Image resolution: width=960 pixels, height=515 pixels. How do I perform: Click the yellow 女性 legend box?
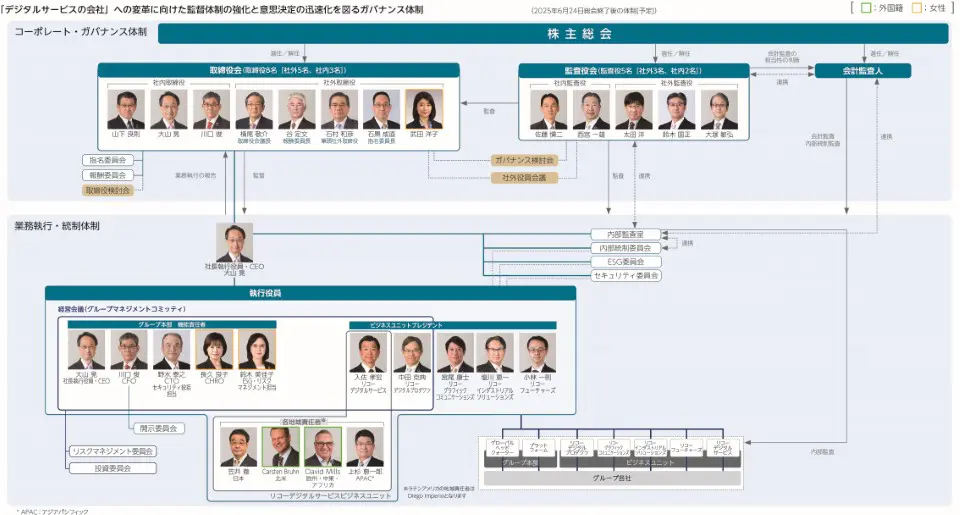coord(916,8)
